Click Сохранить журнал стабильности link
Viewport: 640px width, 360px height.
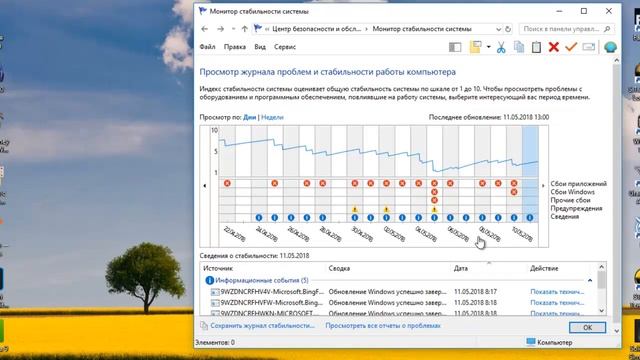(x=262, y=326)
